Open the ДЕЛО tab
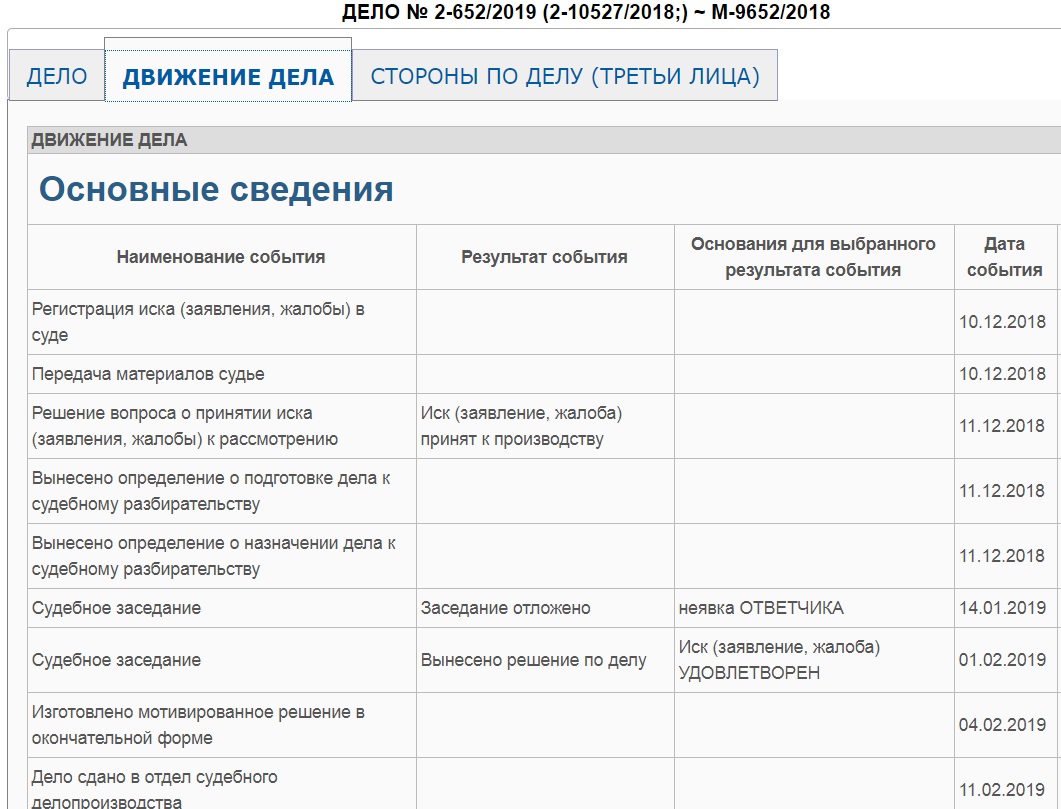Viewport: 1061px width, 809px height. 56,77
